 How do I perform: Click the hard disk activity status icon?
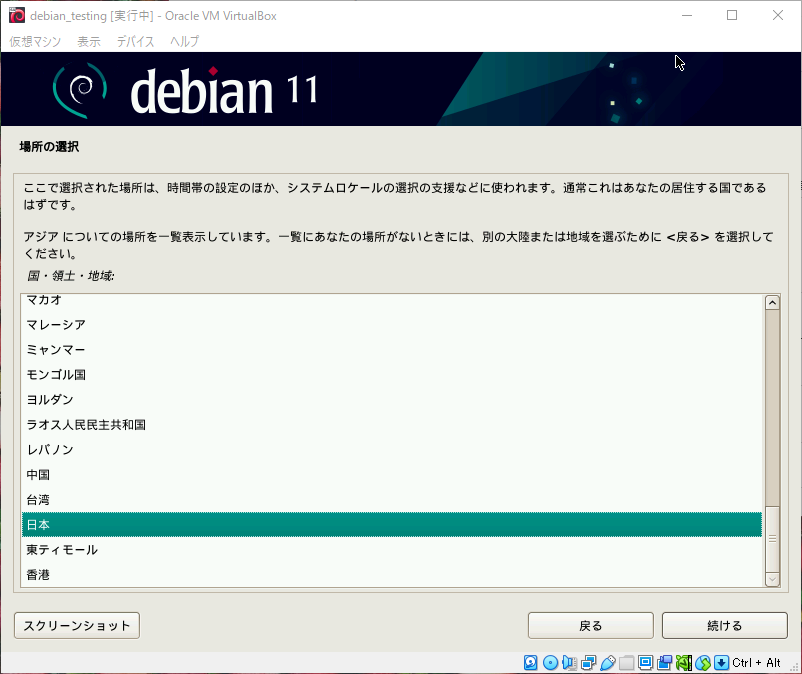click(x=530, y=663)
